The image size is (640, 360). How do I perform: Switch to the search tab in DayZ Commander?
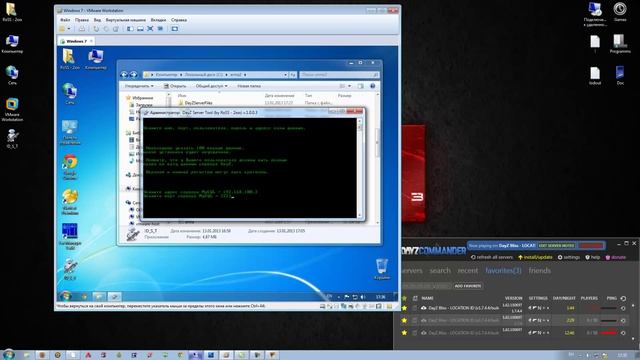440,271
